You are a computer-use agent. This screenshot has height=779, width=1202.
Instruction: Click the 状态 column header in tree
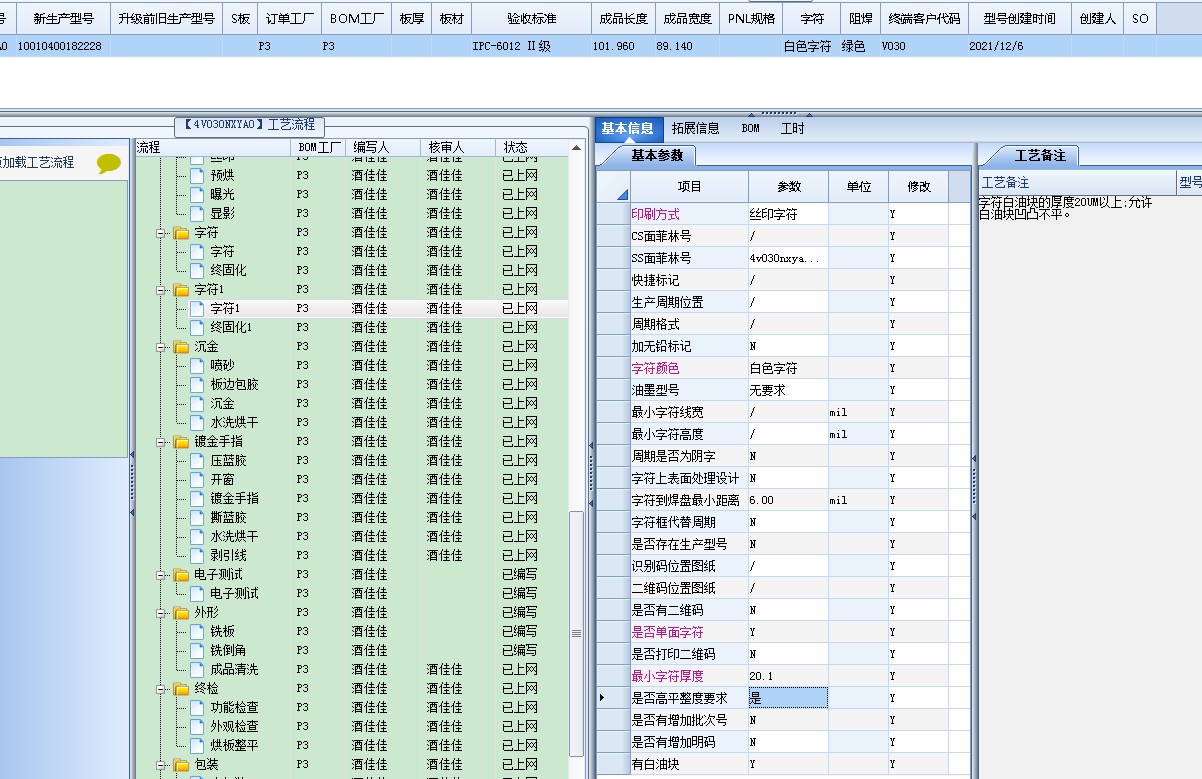click(531, 147)
